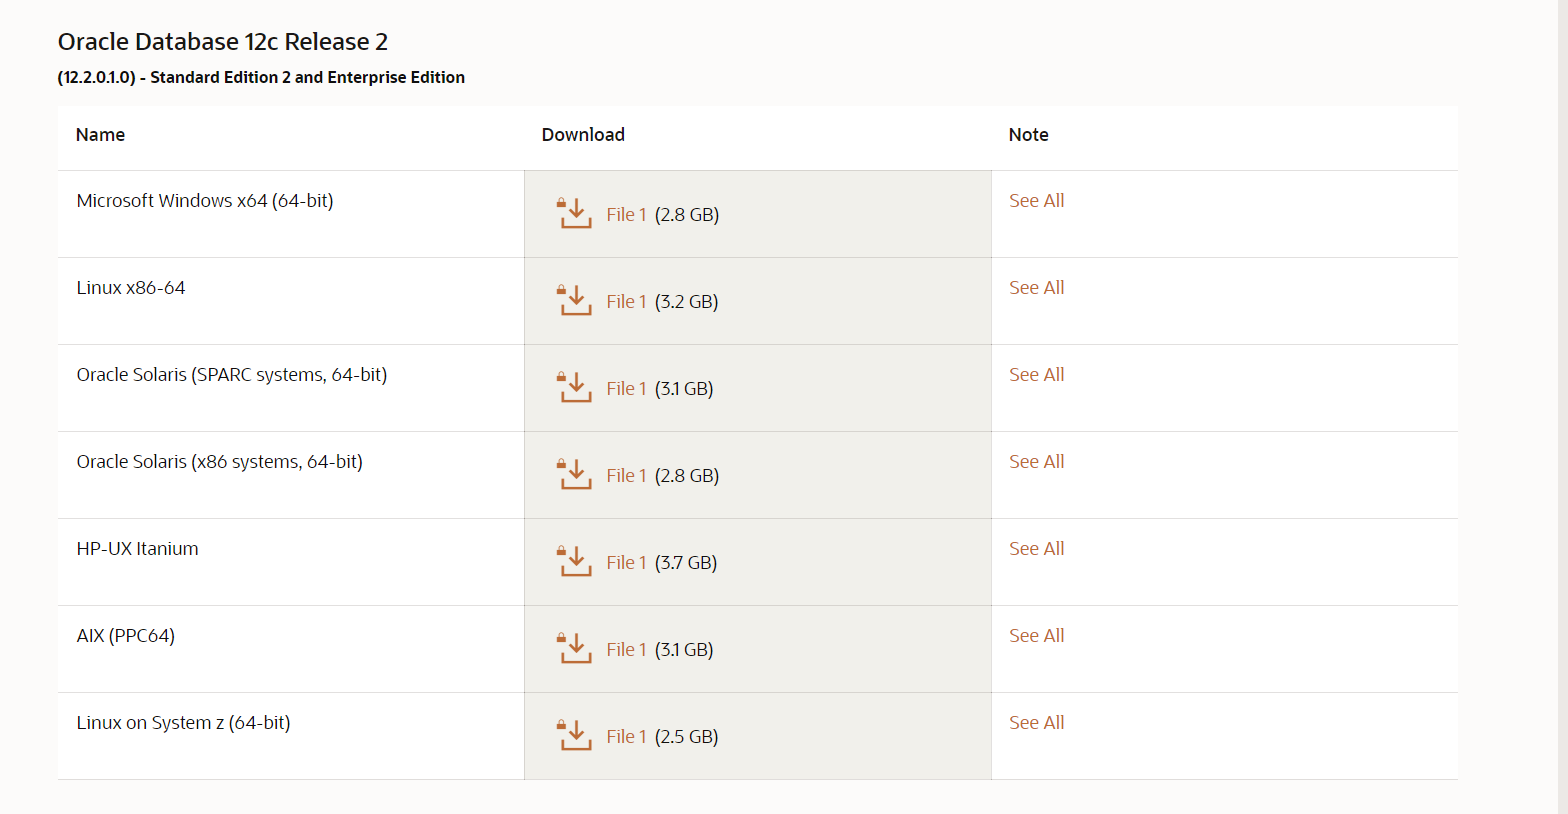Click the Oracle Database 12c Release 2 heading
The width and height of the screenshot is (1568, 814).
223,42
